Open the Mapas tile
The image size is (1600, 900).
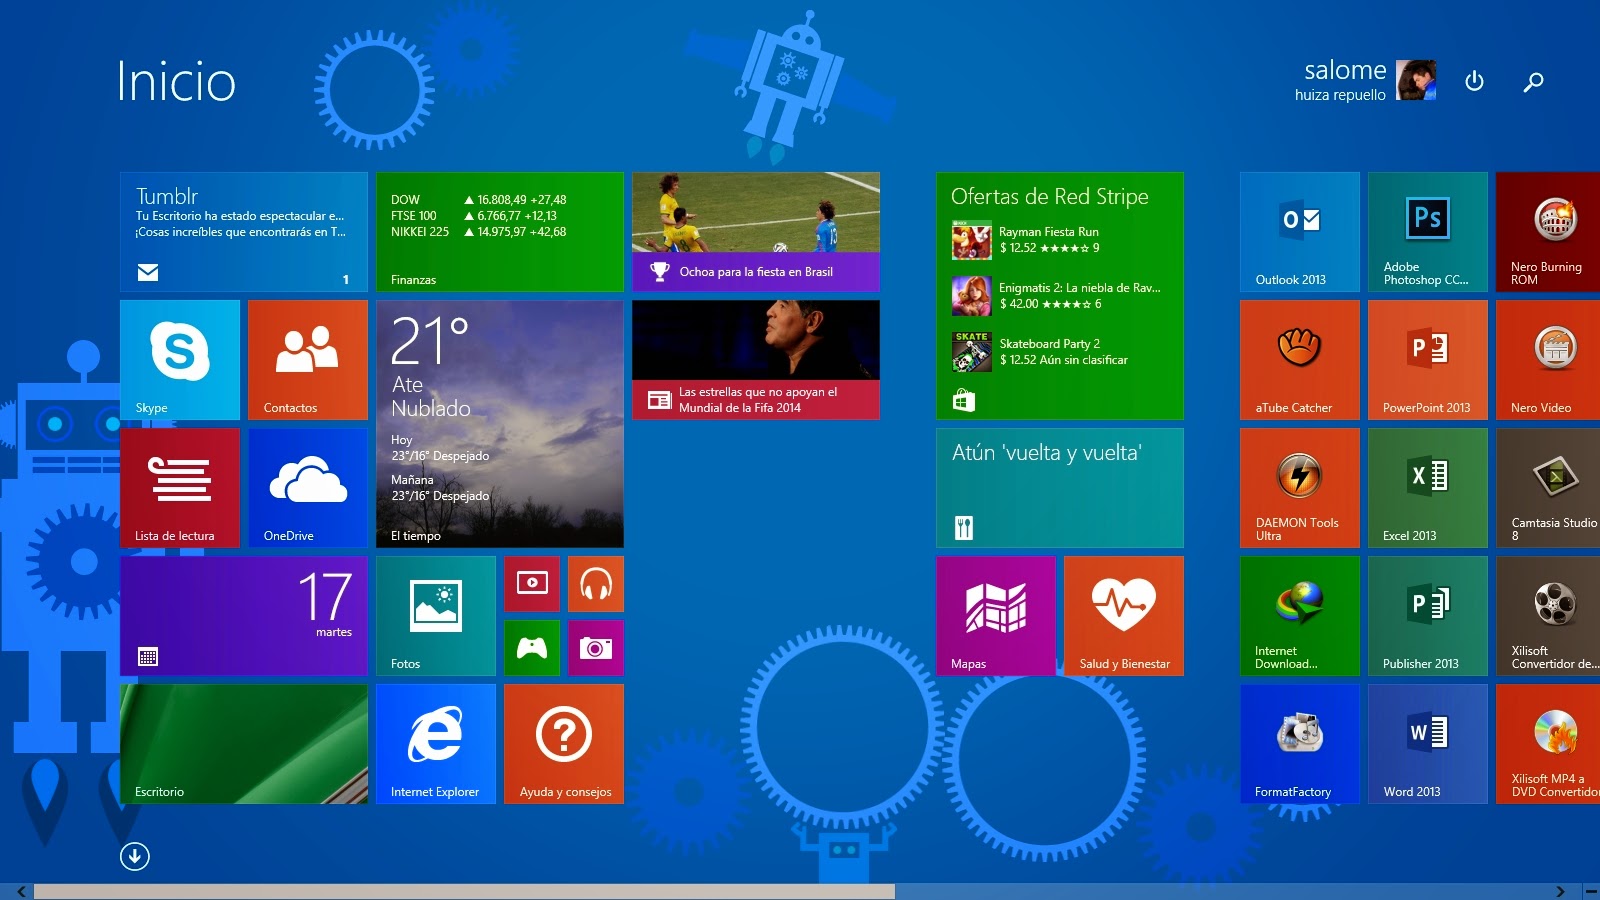click(996, 616)
